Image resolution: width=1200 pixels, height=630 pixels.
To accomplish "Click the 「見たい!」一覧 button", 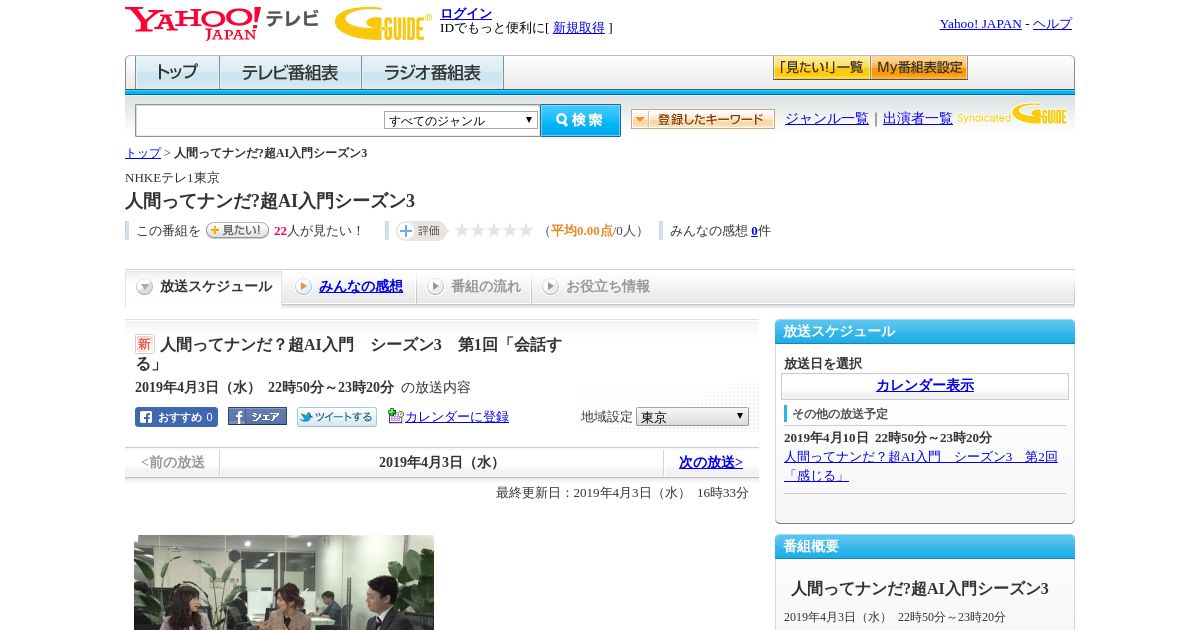I will click(x=821, y=68).
